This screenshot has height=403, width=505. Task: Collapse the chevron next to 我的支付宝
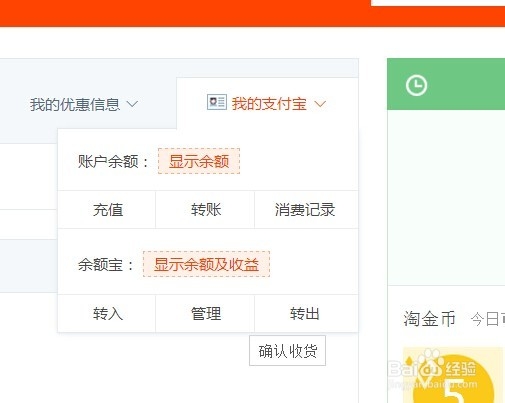point(320,104)
